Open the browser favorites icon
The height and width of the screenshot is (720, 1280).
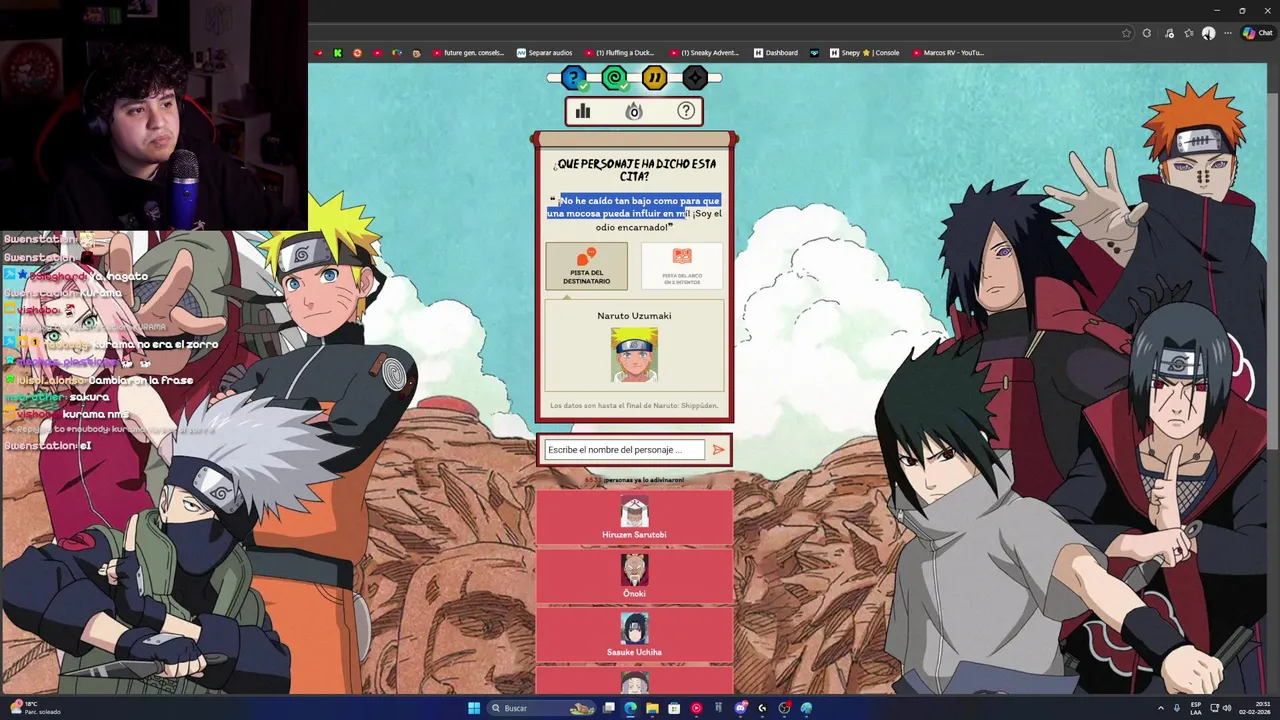click(x=1189, y=33)
